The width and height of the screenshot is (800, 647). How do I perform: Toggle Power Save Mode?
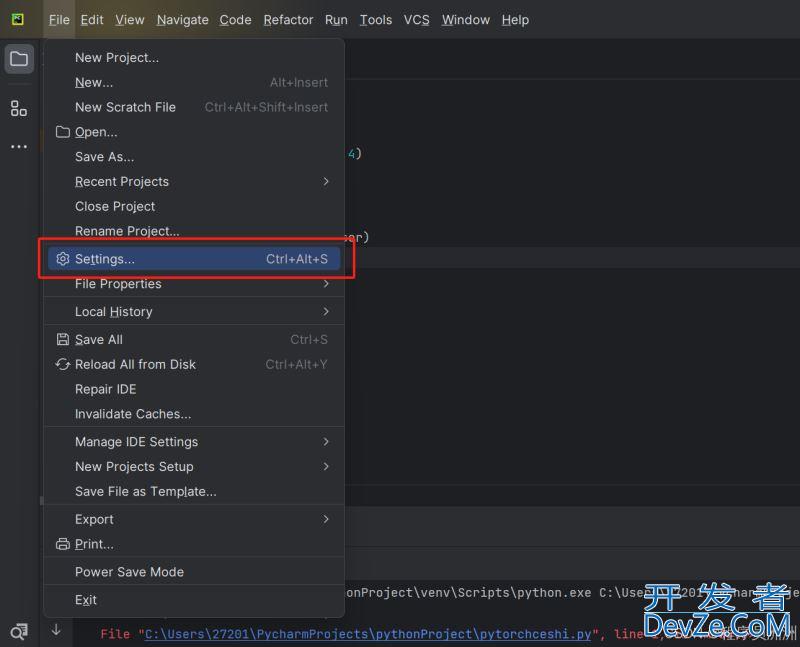pyautogui.click(x=194, y=572)
